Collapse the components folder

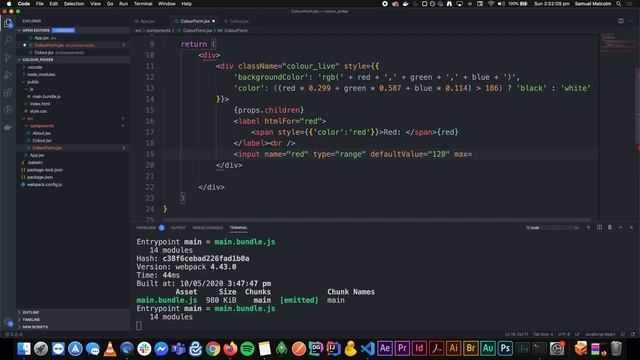point(42,126)
